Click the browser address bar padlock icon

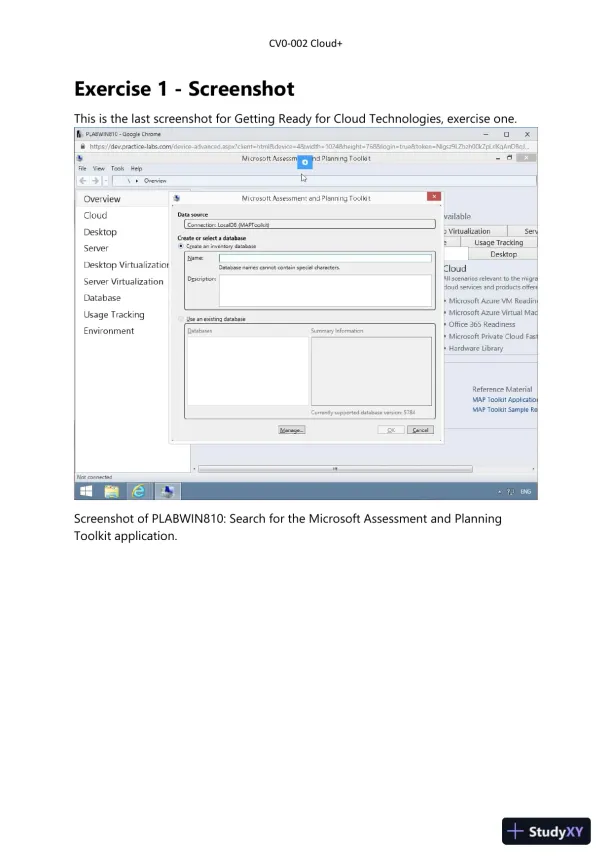[82, 146]
